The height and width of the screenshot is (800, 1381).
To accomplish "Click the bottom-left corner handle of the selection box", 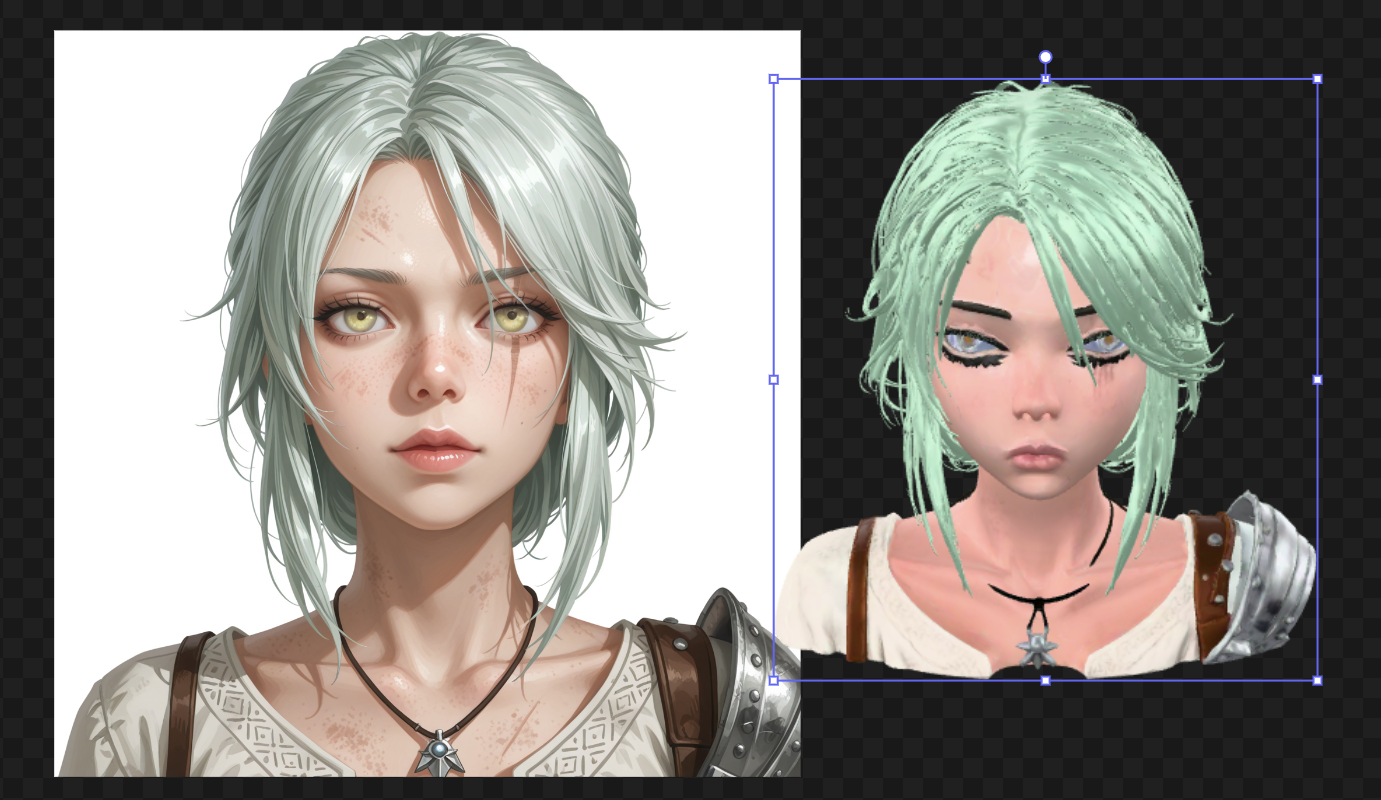I will (774, 681).
